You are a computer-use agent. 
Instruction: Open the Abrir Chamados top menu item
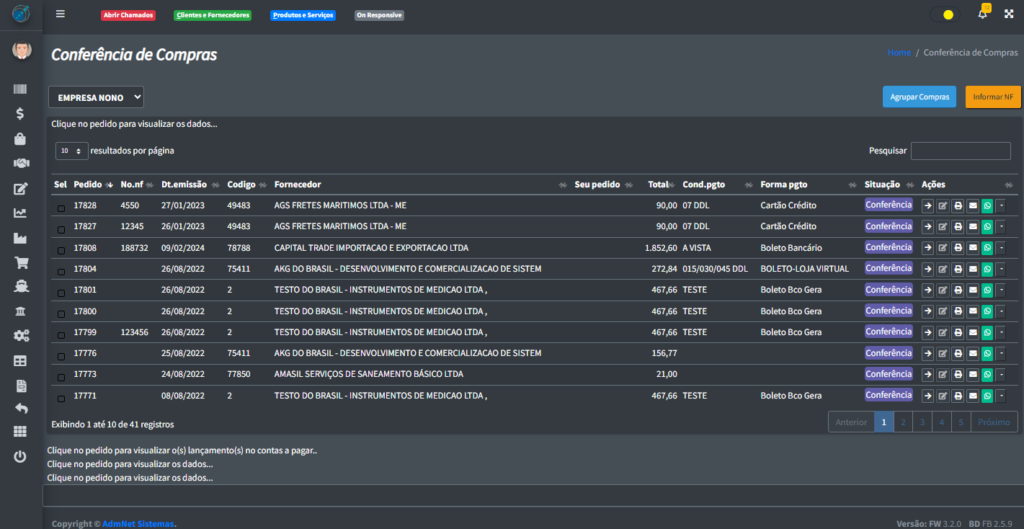(129, 15)
